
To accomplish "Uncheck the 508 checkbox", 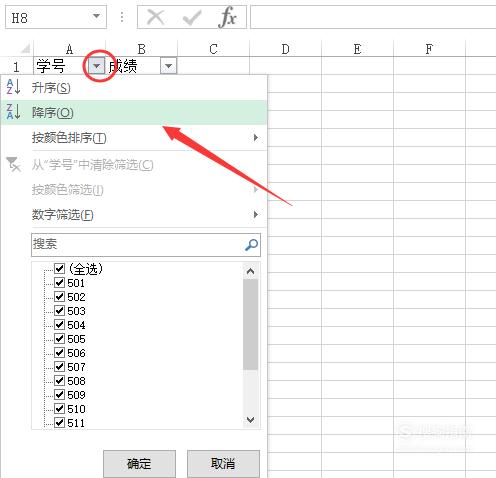I will pos(59,381).
